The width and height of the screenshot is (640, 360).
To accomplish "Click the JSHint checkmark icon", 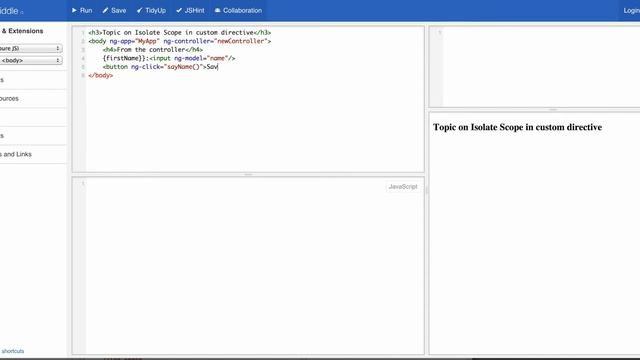I will [179, 10].
